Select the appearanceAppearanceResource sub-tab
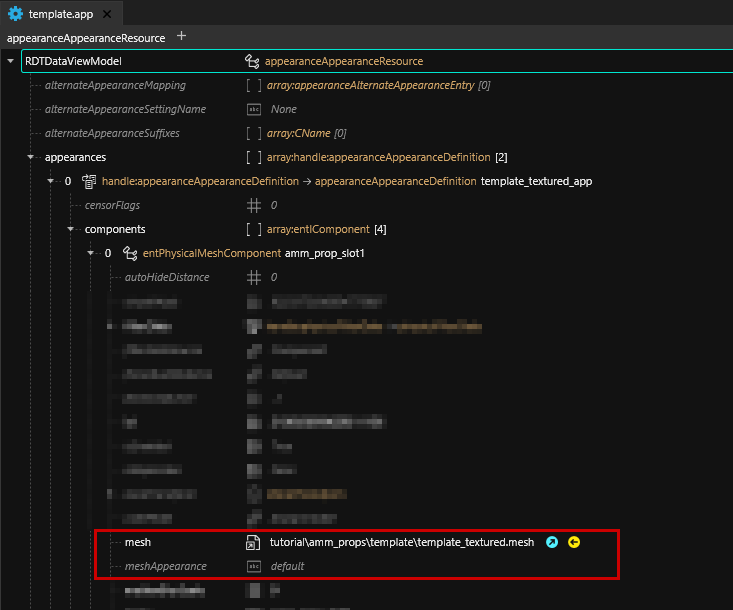The height and width of the screenshot is (610, 733). point(86,37)
